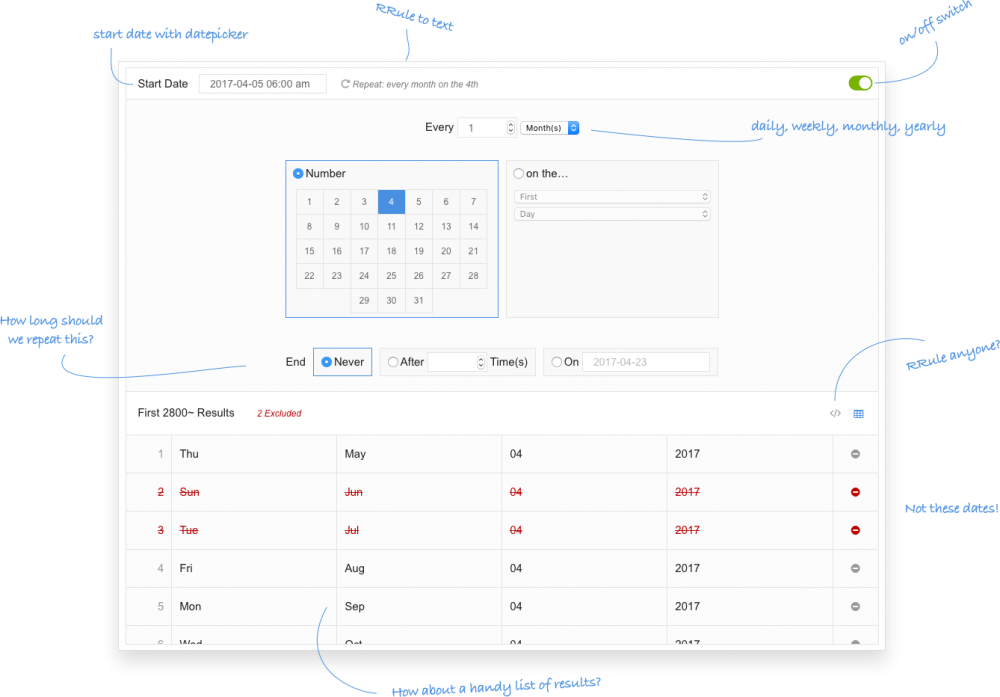This screenshot has height=697, width=1000.
Task: Click the 'Mon' cell in row 5
Action: click(x=254, y=606)
